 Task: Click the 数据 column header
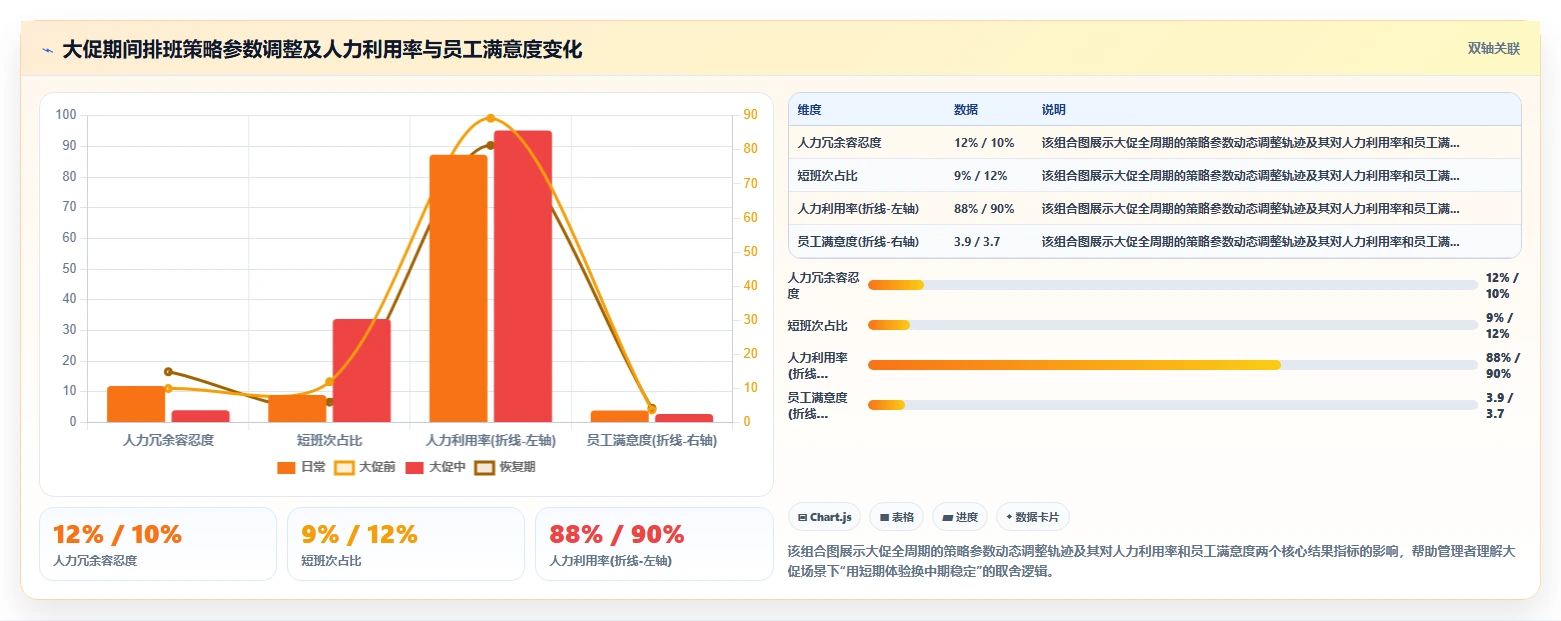[x=966, y=109]
